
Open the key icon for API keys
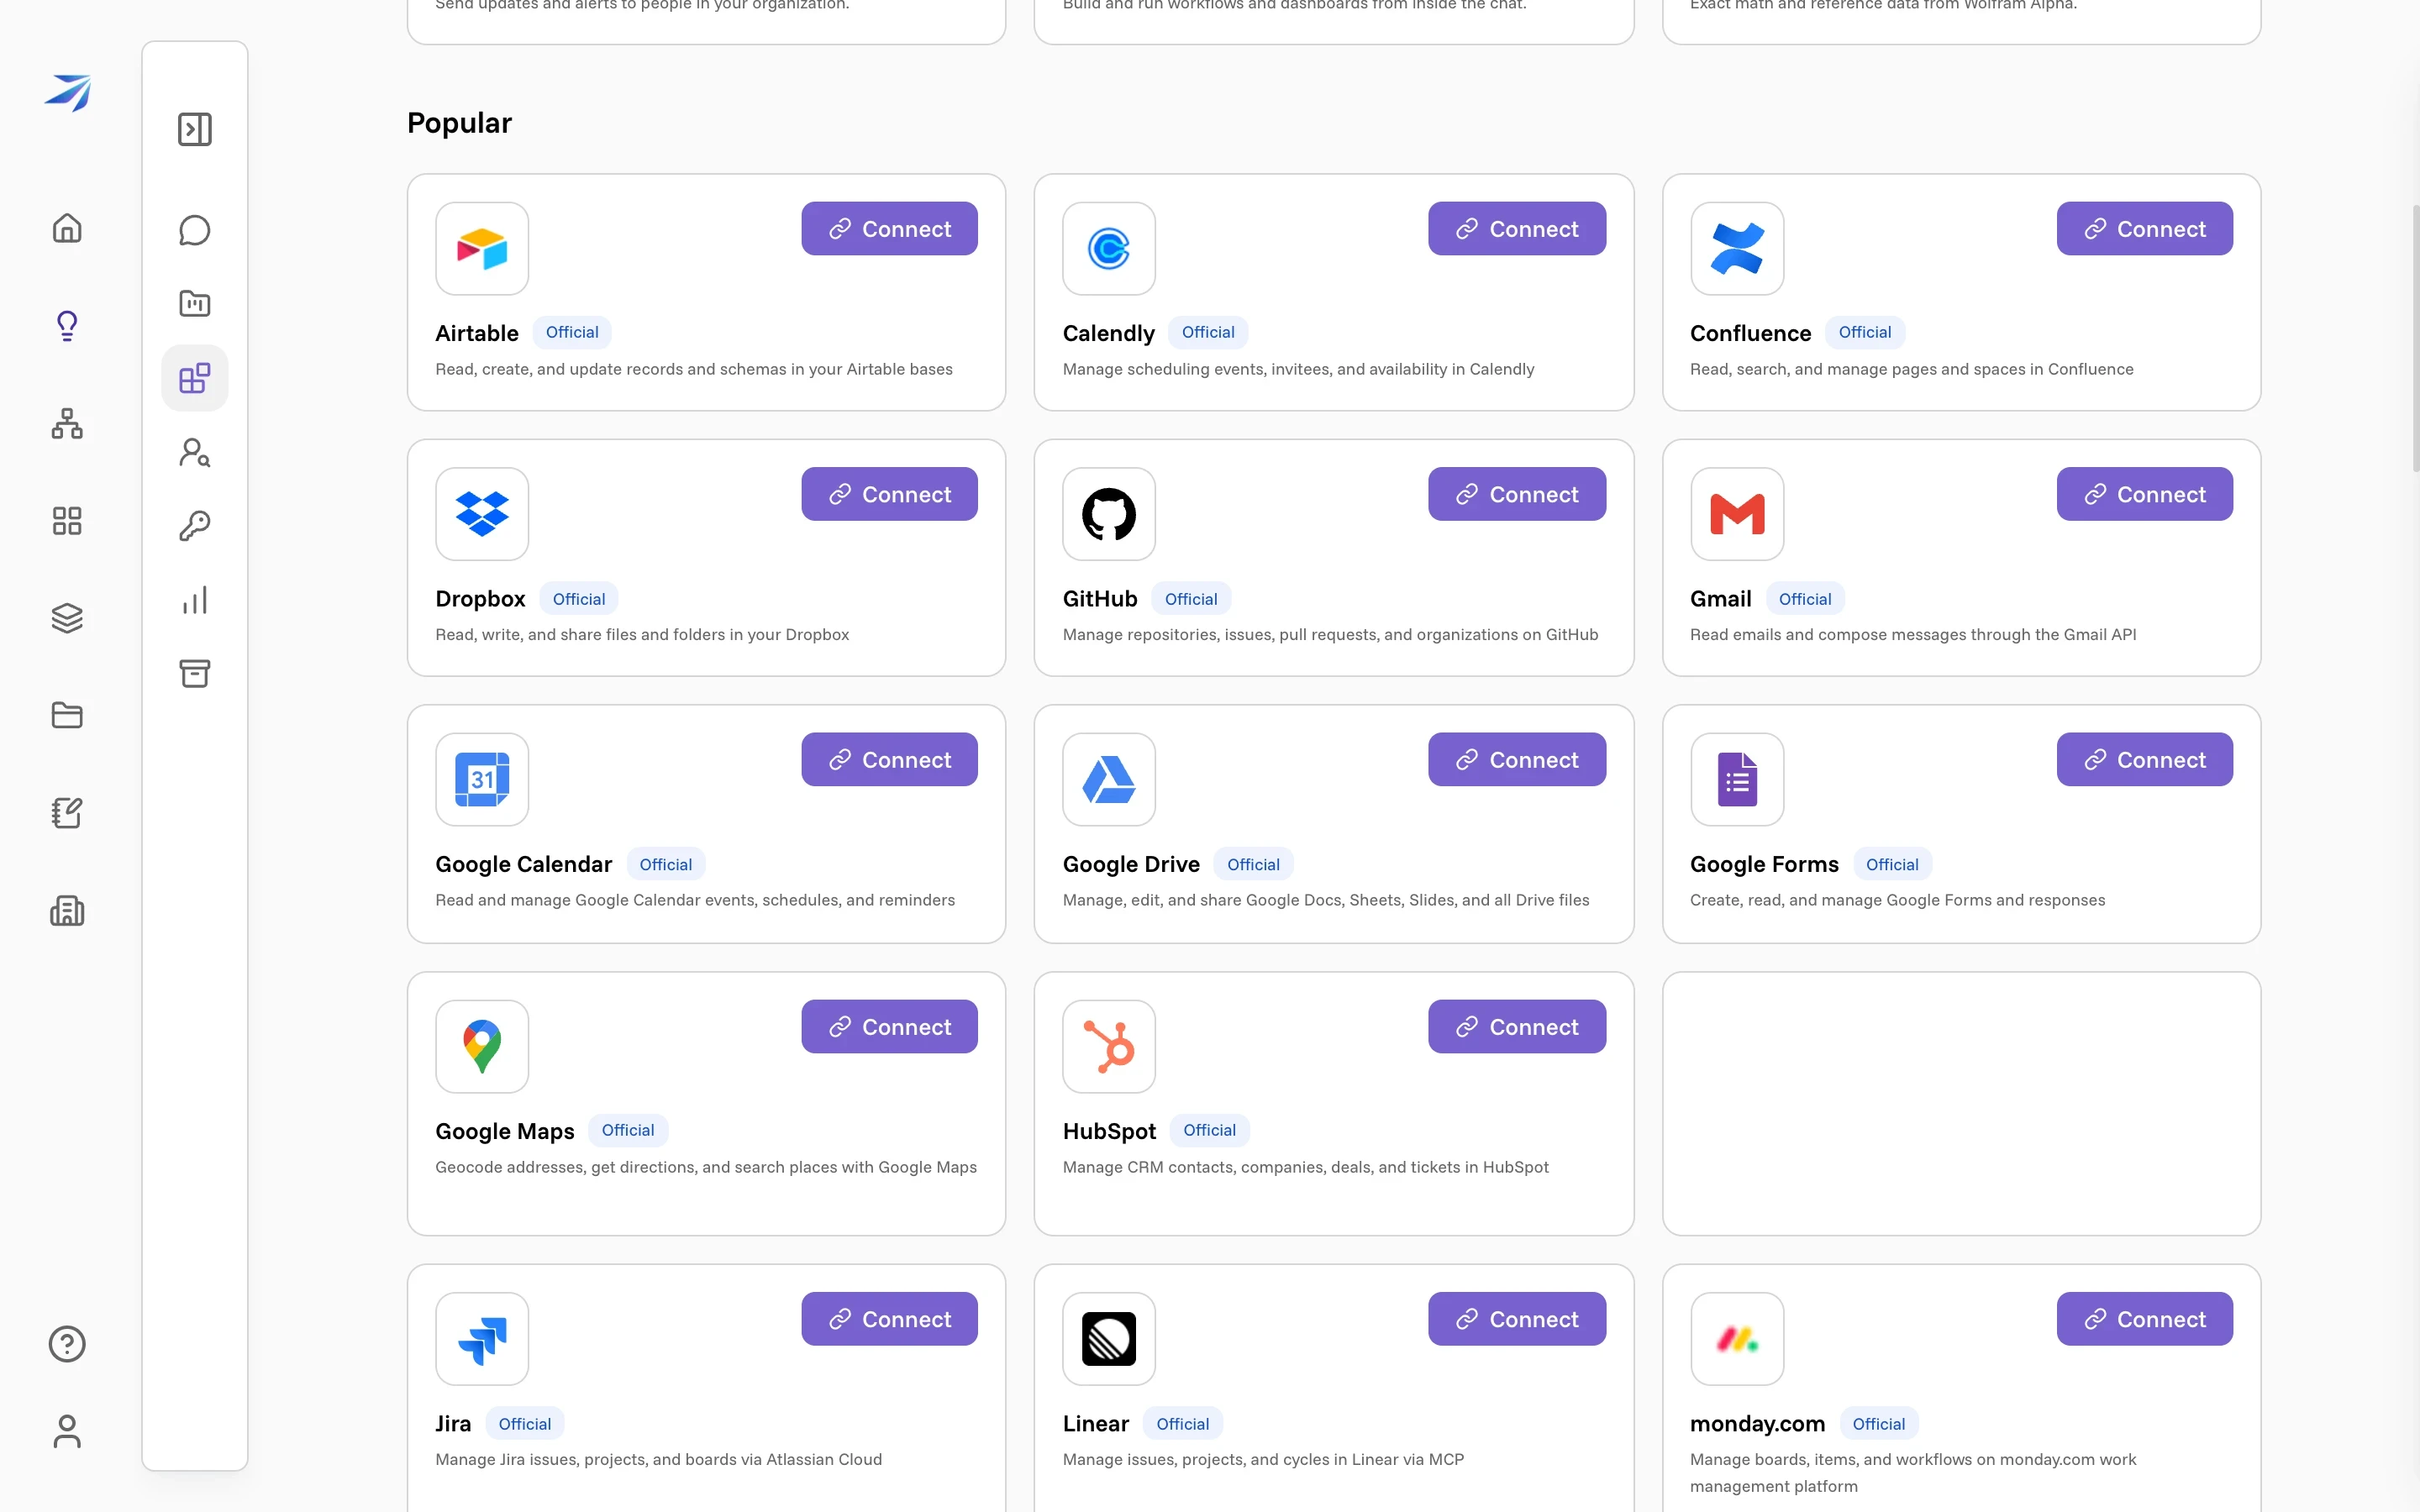click(195, 526)
